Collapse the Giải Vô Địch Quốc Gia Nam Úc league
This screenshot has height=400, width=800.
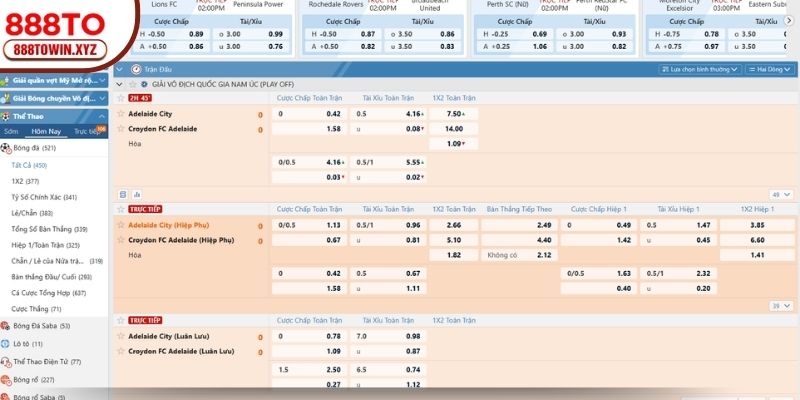tap(119, 84)
